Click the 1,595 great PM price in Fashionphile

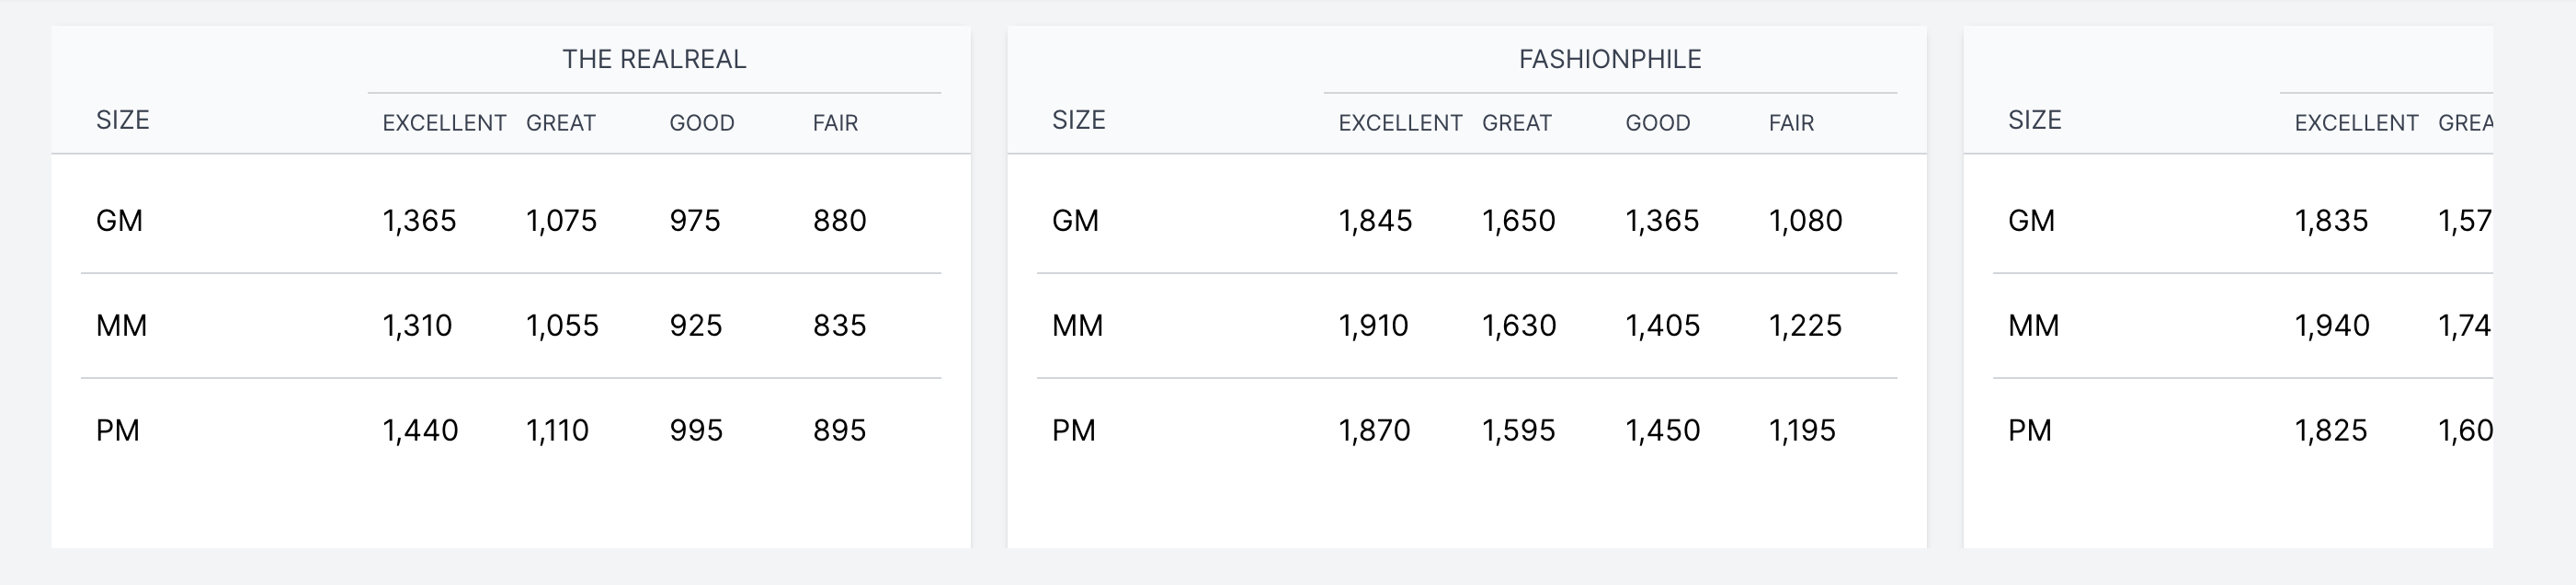(x=1518, y=430)
